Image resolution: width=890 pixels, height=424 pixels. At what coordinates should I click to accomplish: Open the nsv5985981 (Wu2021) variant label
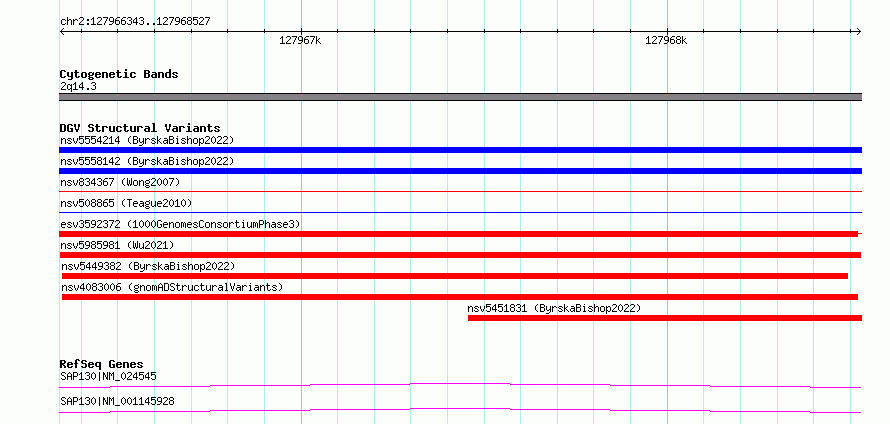[117, 245]
